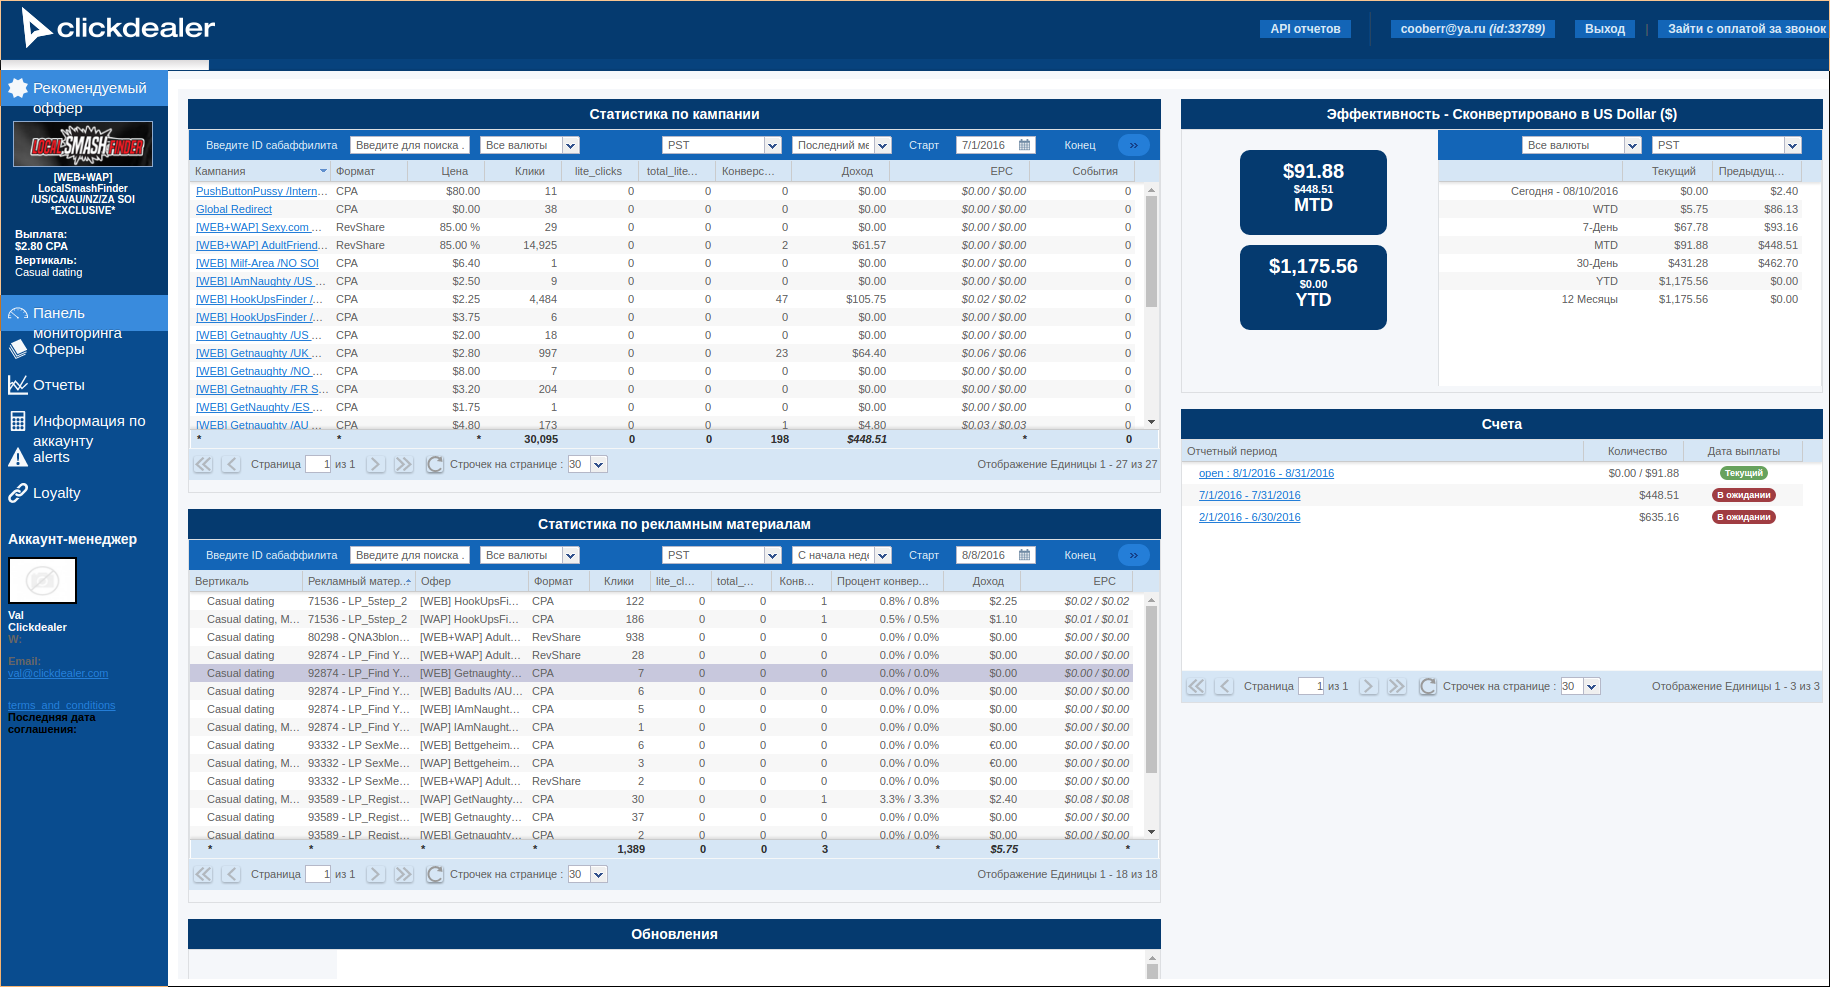Open Информация по аккаунту menu item
The width and height of the screenshot is (1830, 987).
click(84, 421)
